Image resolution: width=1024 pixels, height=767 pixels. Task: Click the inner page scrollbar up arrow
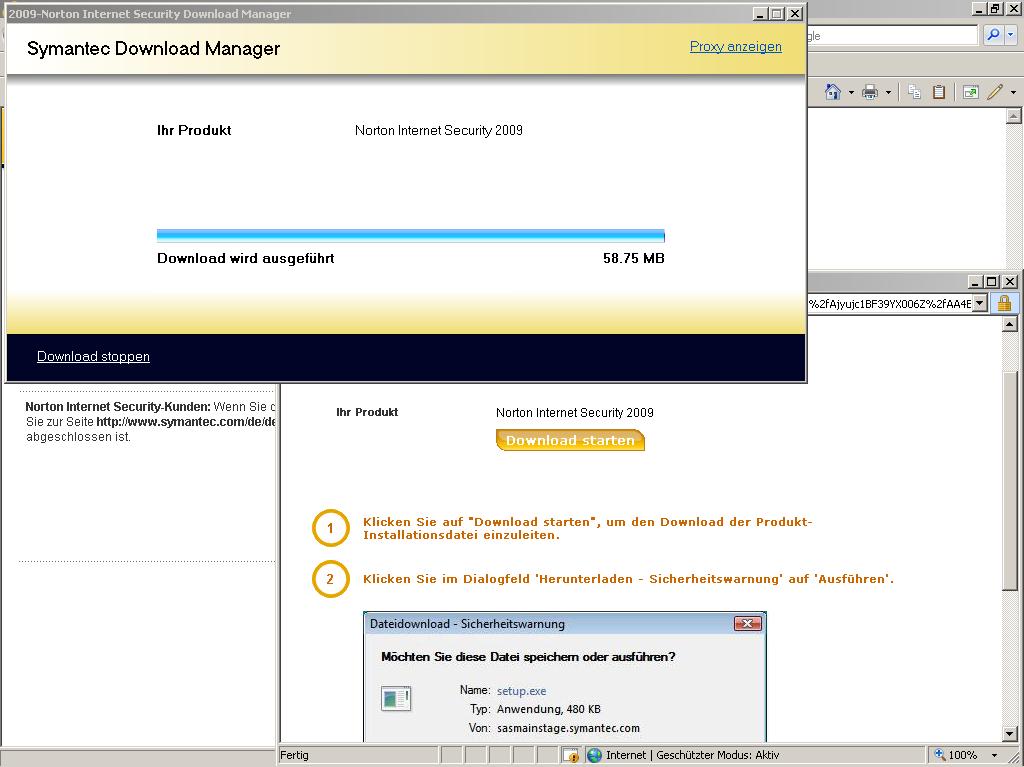1010,324
